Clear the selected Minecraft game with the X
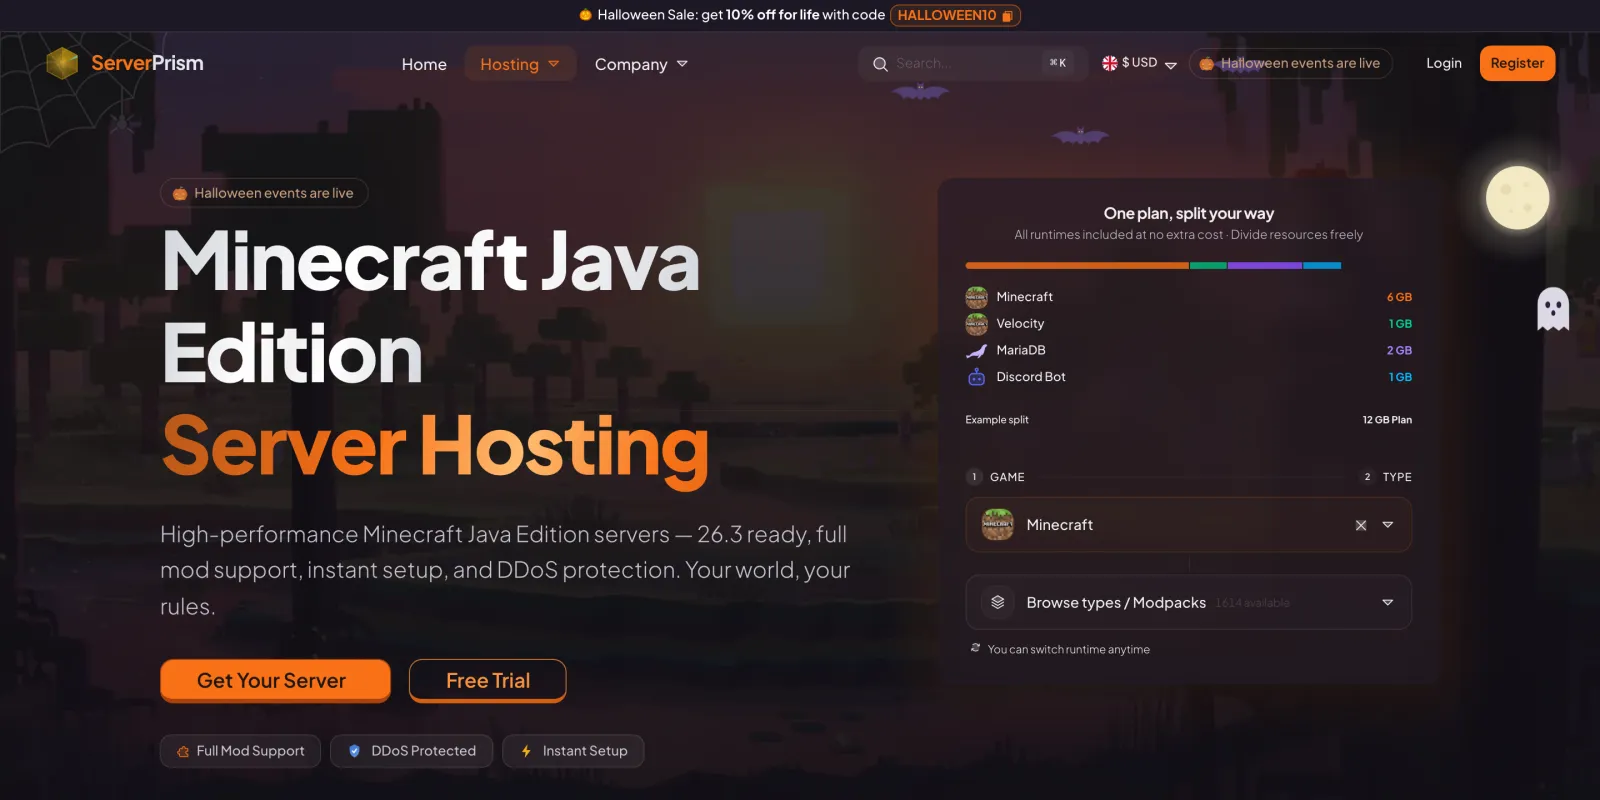Image resolution: width=1600 pixels, height=800 pixels. tap(1361, 525)
